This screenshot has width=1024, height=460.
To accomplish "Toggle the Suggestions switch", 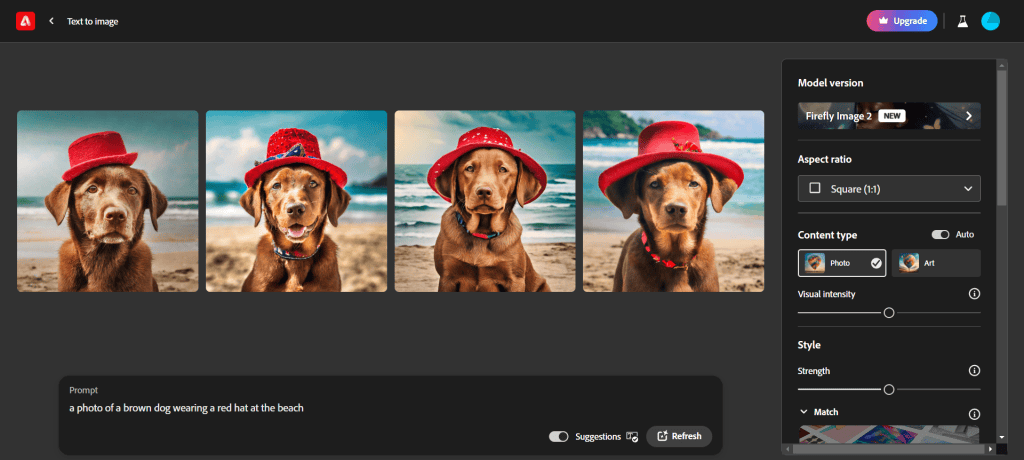I will tap(558, 436).
